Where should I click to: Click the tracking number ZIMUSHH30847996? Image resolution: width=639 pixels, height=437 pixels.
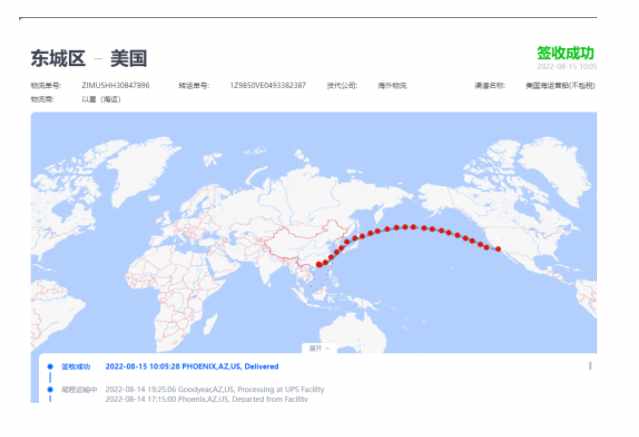coord(115,85)
